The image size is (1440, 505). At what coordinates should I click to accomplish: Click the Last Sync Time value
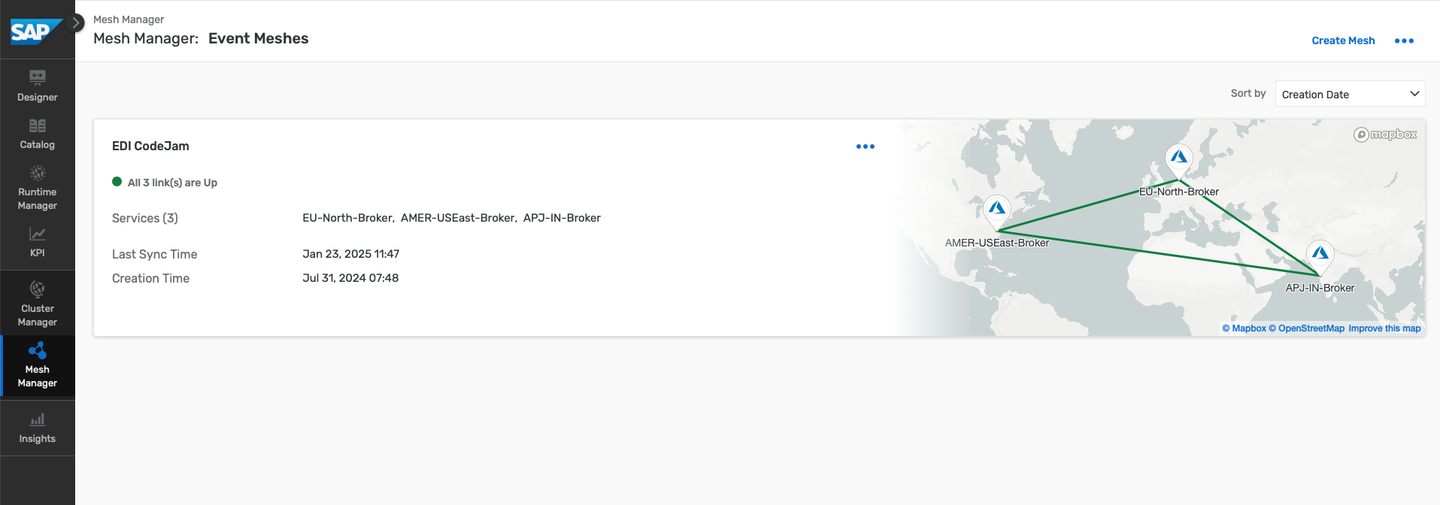point(351,254)
